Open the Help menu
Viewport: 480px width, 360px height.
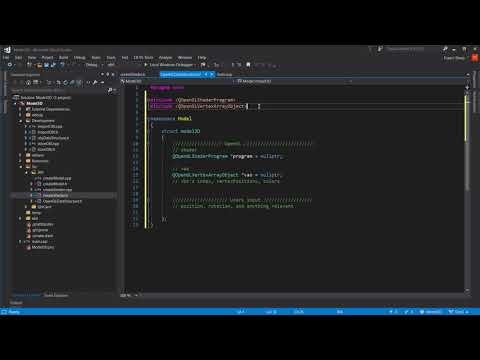(x=202, y=57)
